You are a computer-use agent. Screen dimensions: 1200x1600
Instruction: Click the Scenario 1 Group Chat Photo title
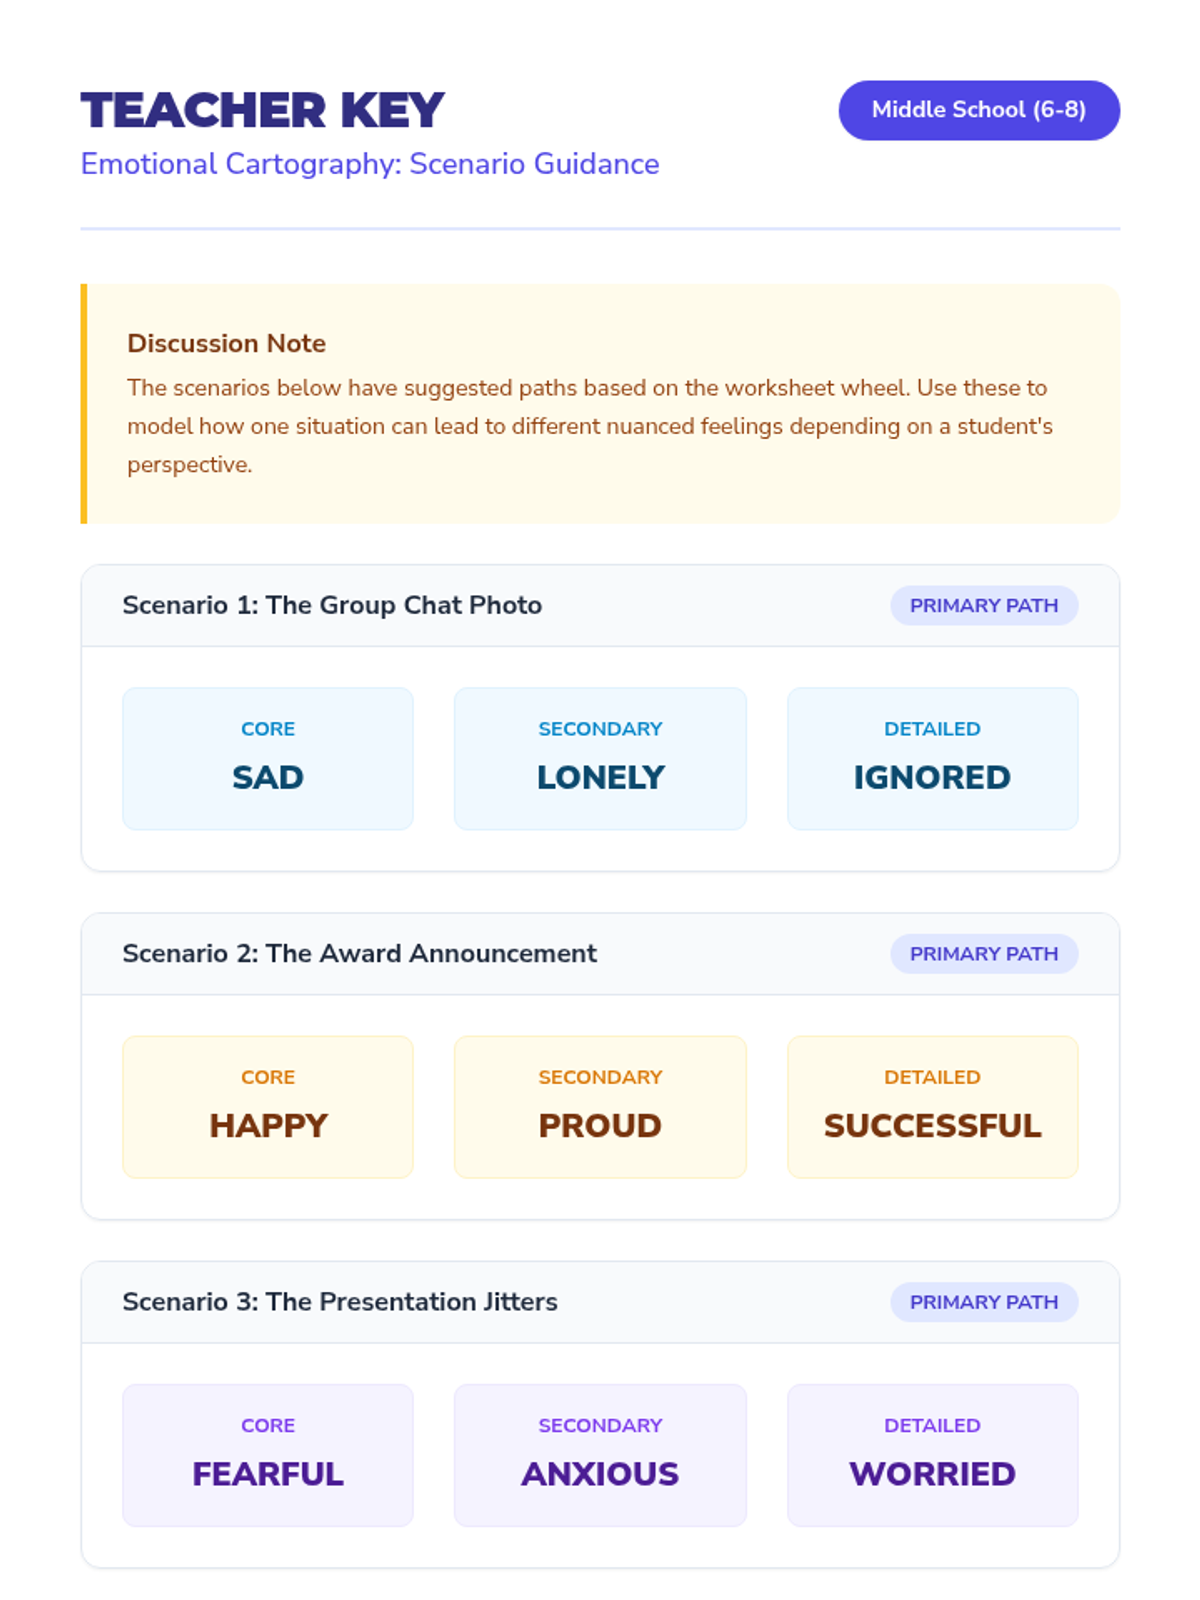(x=332, y=605)
